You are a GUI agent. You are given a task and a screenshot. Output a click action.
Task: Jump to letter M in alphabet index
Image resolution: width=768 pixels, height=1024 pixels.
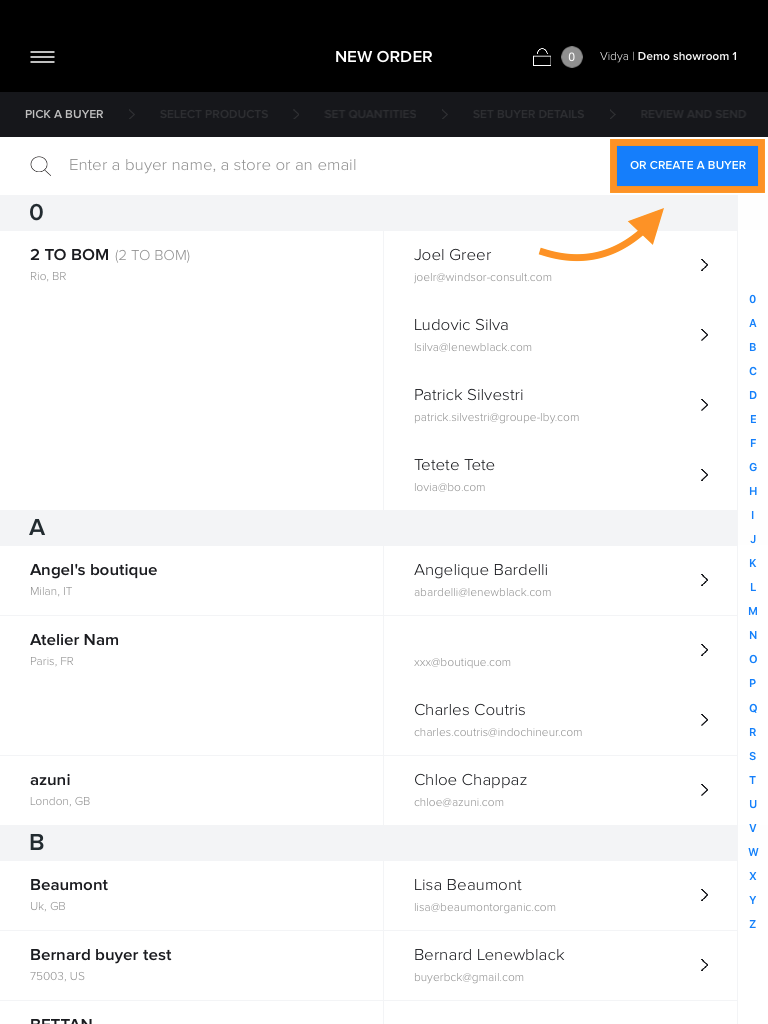pyautogui.click(x=752, y=611)
